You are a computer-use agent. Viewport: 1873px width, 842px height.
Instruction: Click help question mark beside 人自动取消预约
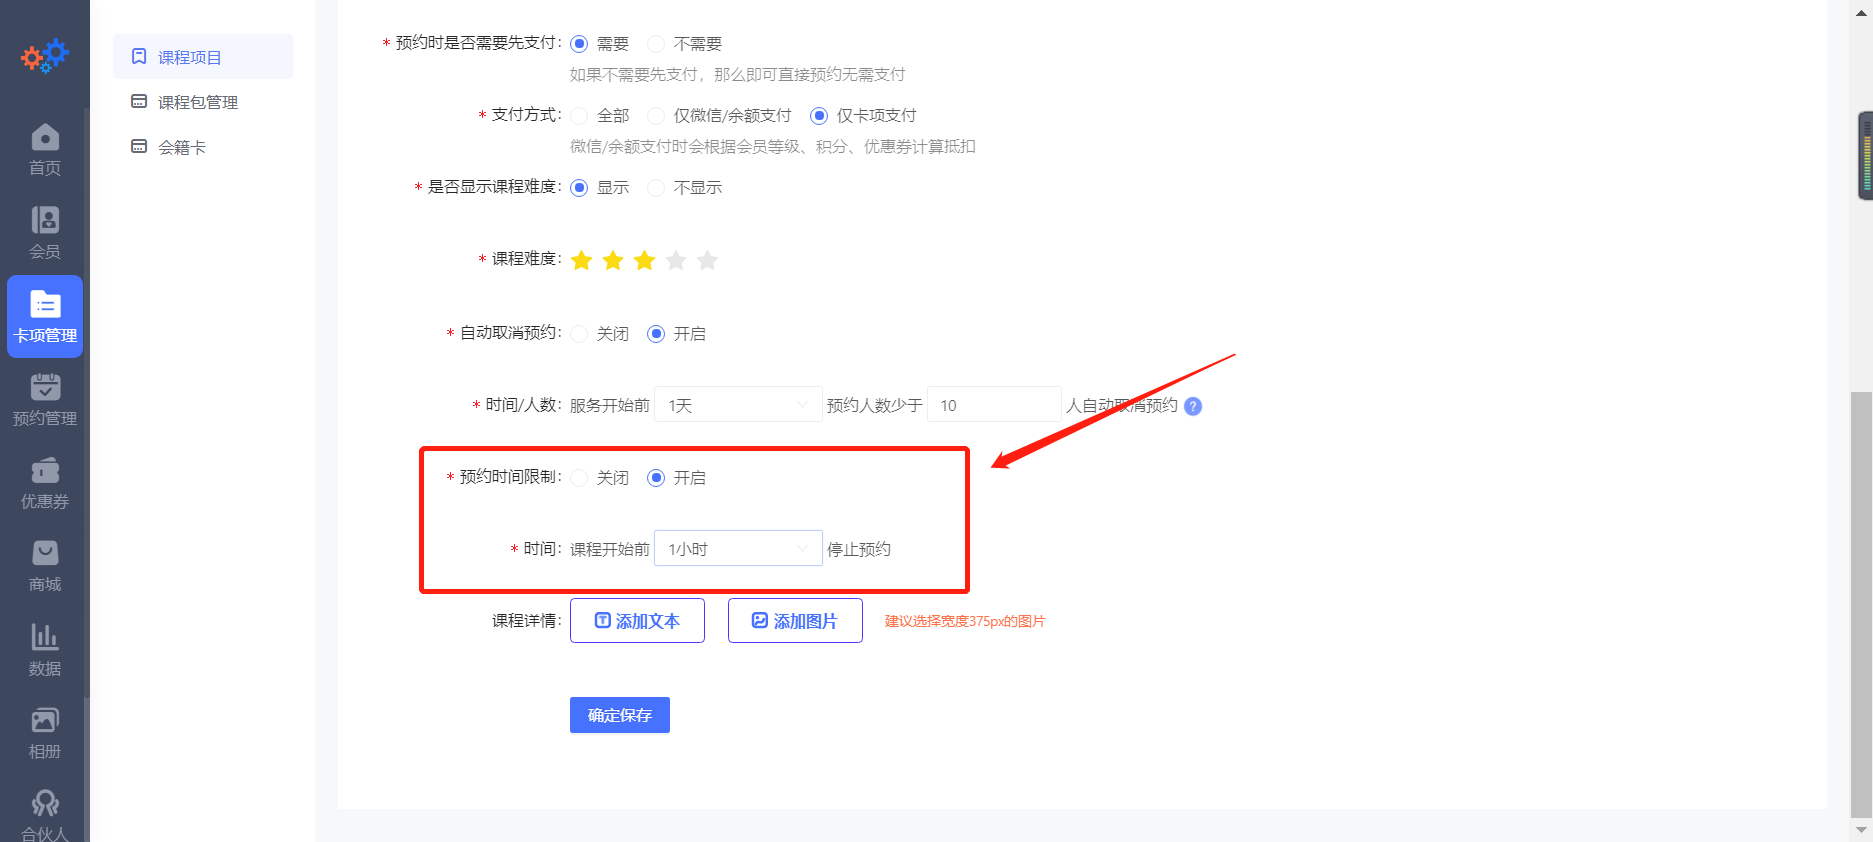coord(1193,406)
